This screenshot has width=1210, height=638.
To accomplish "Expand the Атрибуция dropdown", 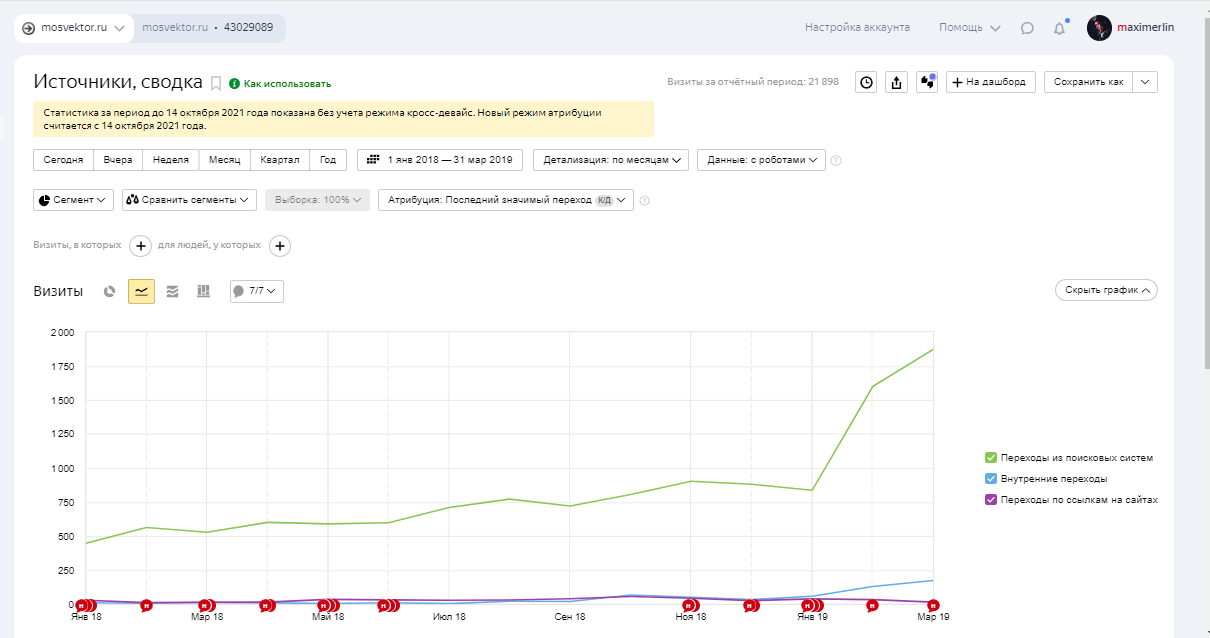I will click(x=505, y=200).
